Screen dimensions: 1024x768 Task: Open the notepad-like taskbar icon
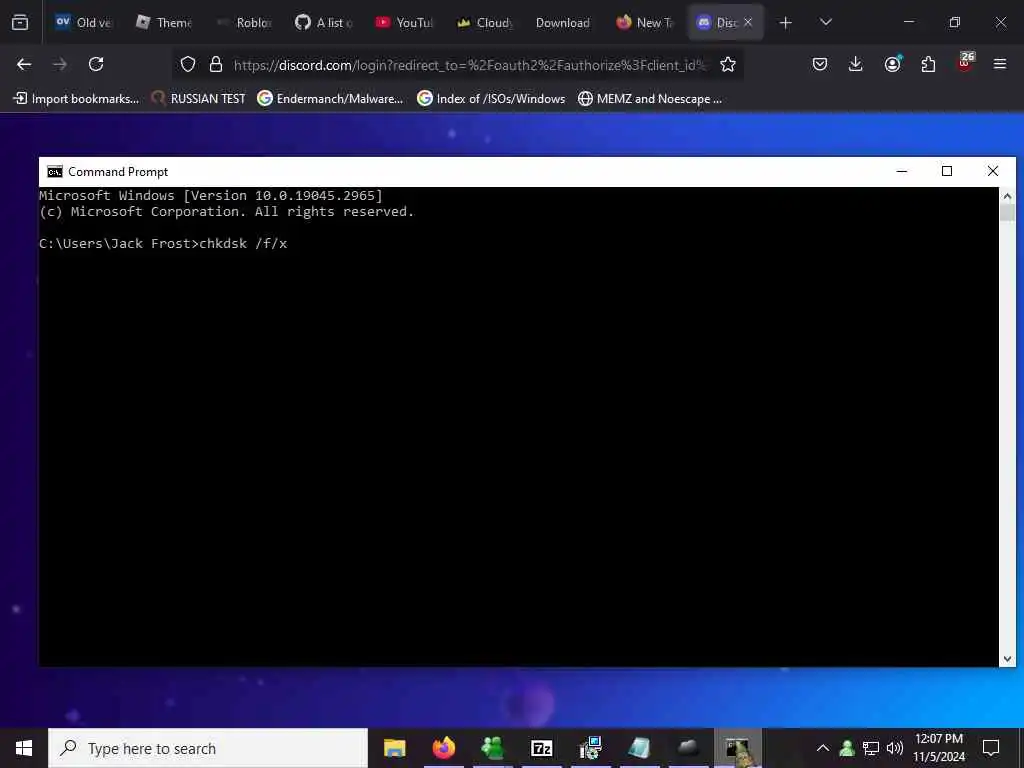point(639,748)
